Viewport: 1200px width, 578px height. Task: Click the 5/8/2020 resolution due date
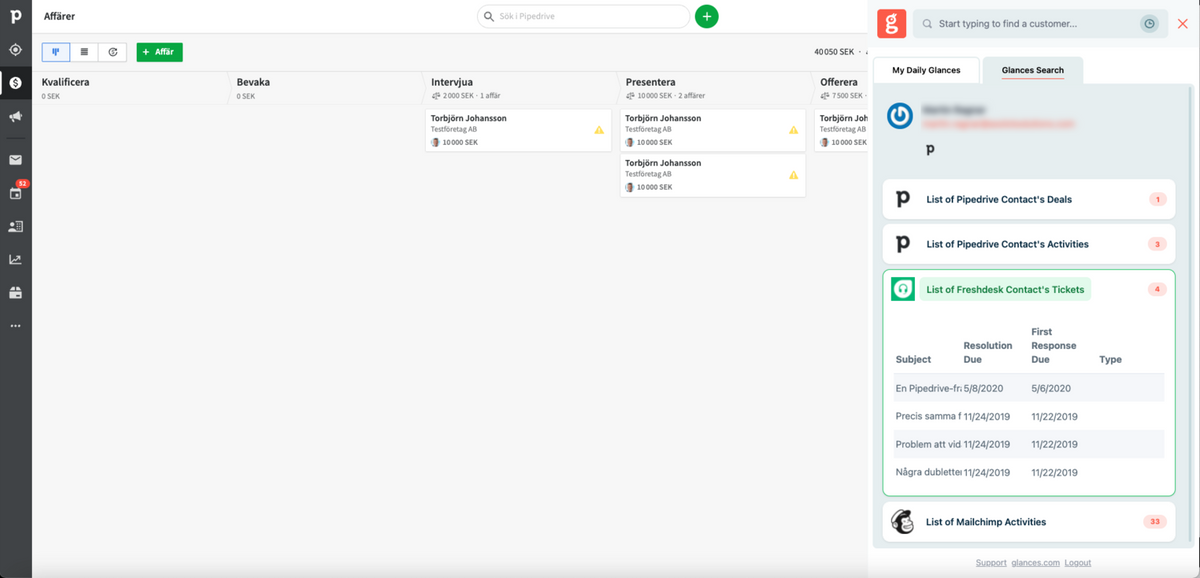983,388
